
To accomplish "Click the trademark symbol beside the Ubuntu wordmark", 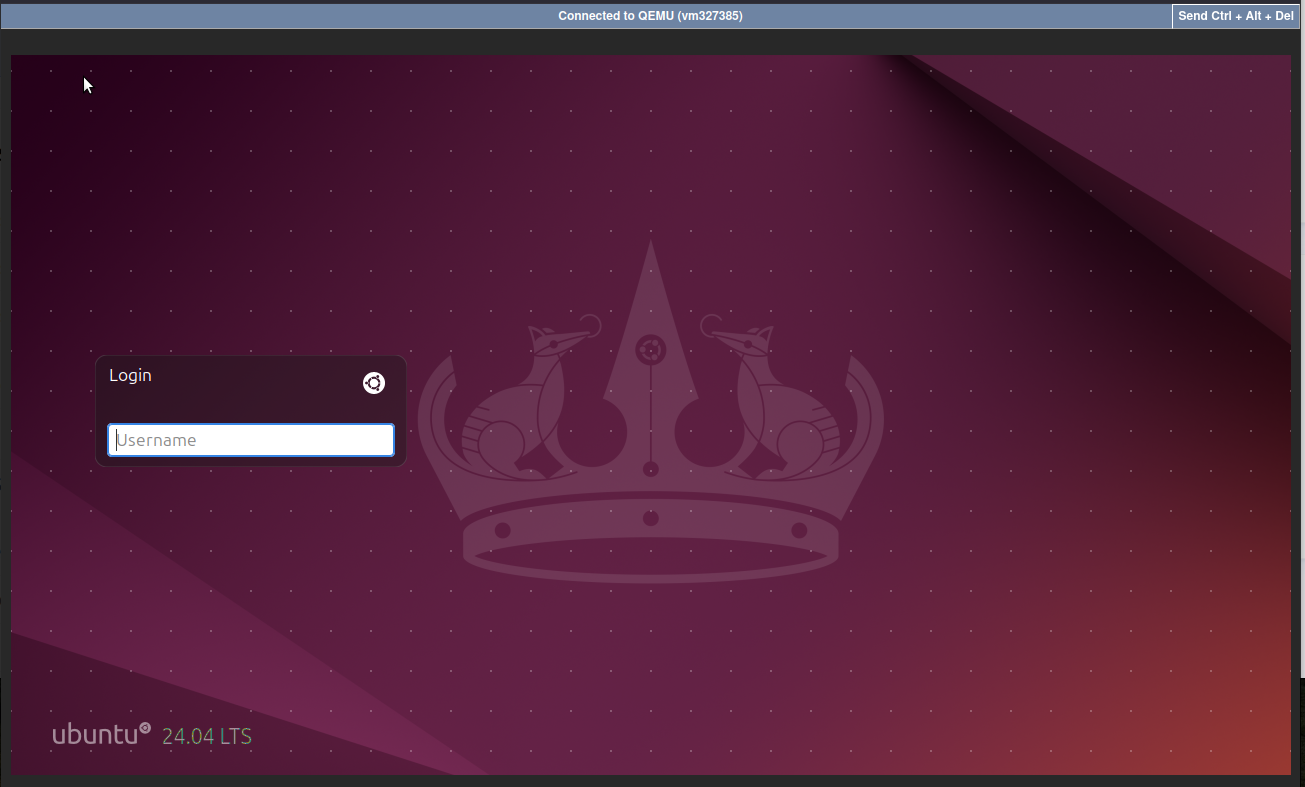I will [144, 726].
